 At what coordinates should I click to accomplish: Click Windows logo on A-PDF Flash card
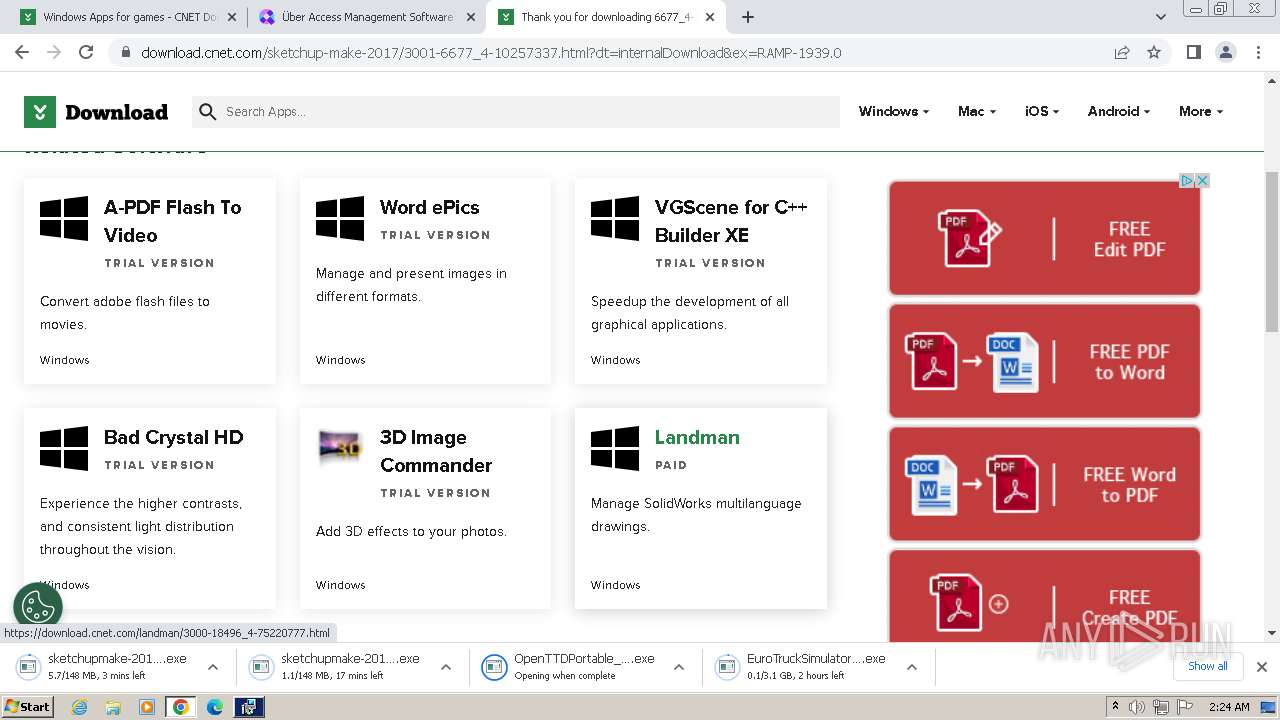pos(64,218)
